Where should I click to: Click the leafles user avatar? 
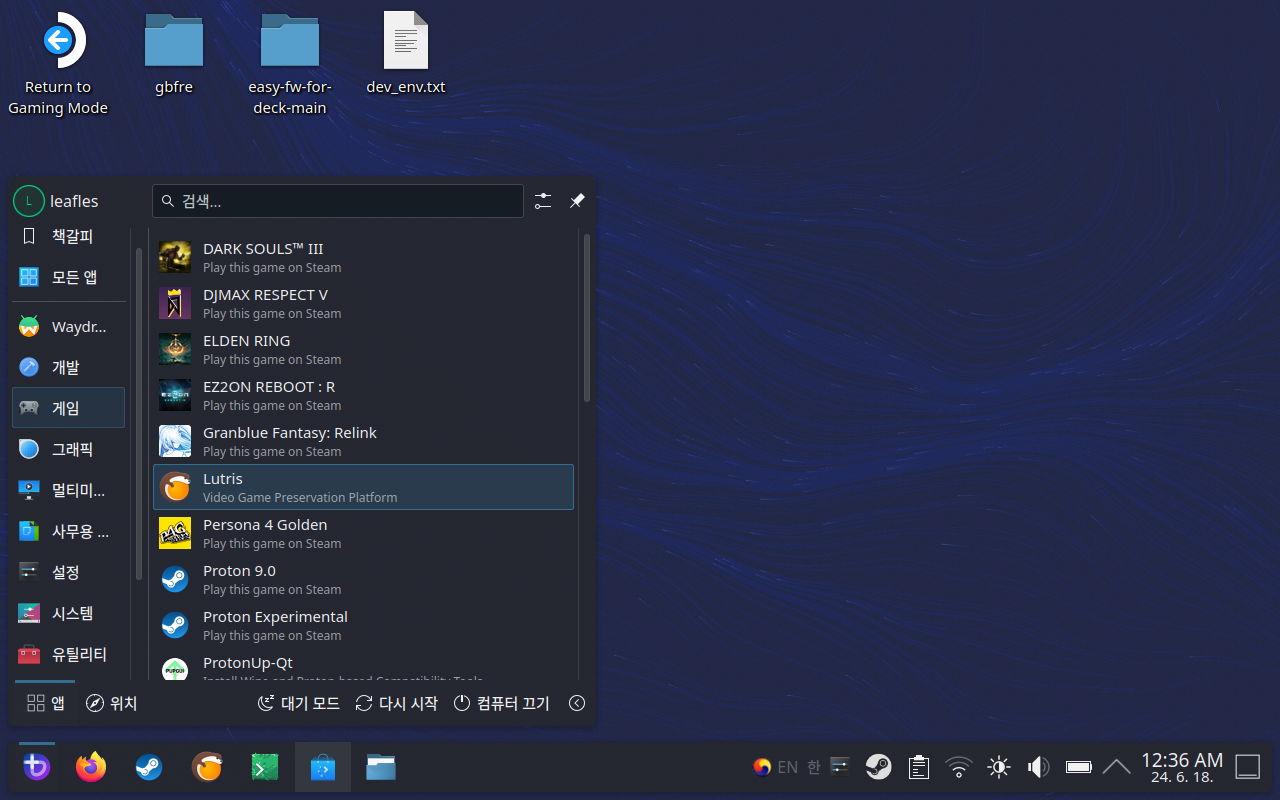coord(29,201)
